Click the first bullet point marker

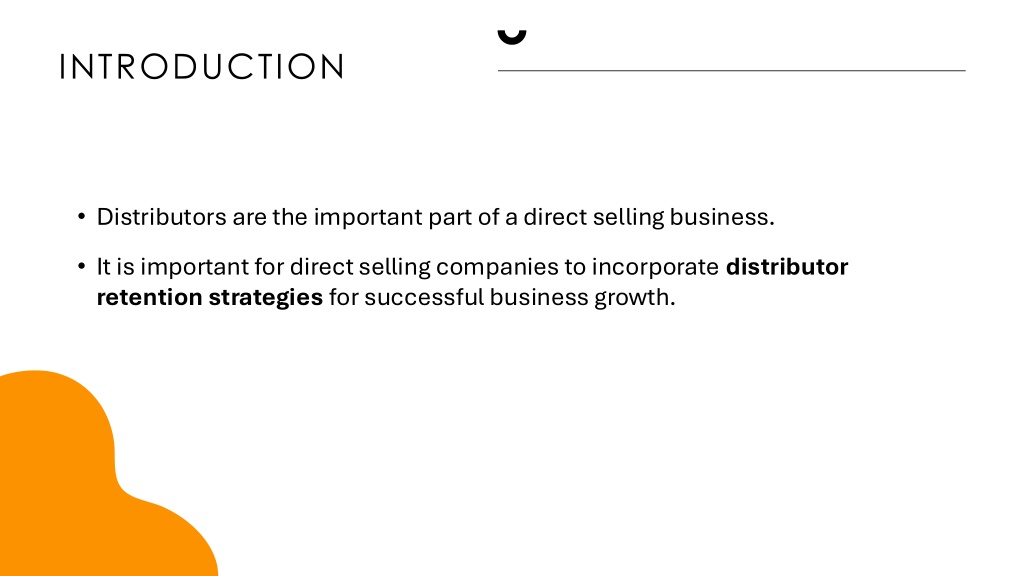click(80, 218)
